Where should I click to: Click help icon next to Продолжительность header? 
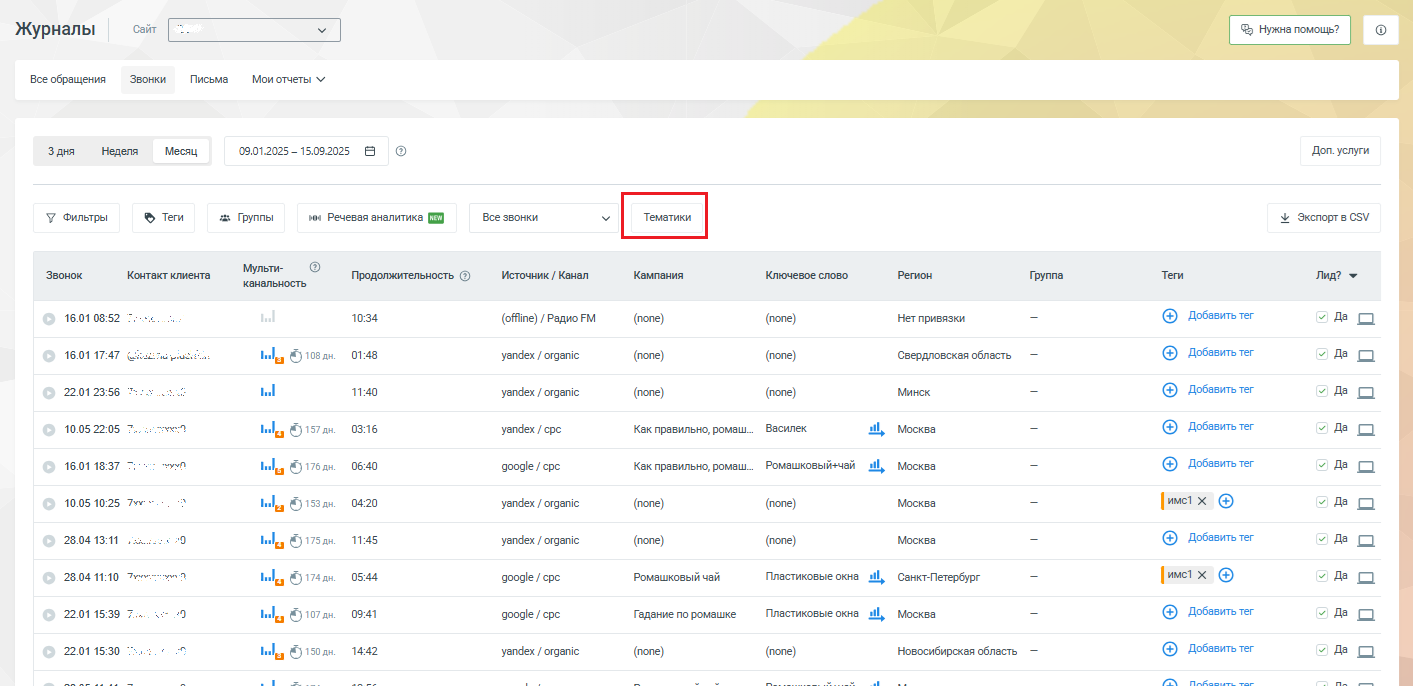pos(465,276)
